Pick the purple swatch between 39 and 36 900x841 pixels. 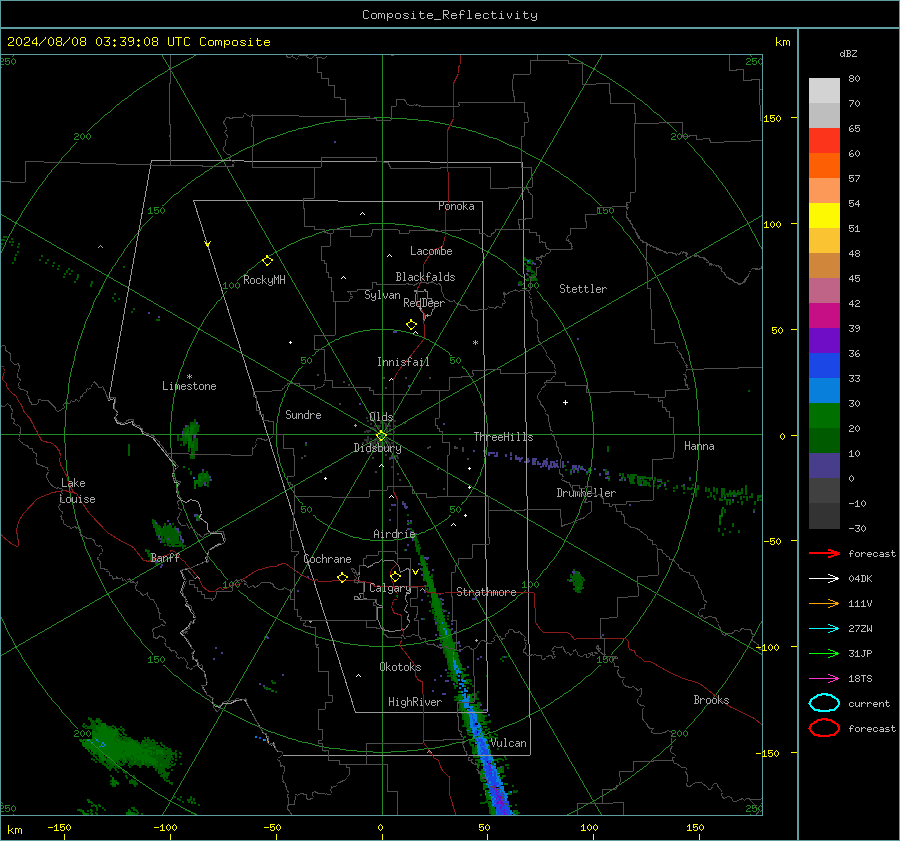pyautogui.click(x=824, y=341)
